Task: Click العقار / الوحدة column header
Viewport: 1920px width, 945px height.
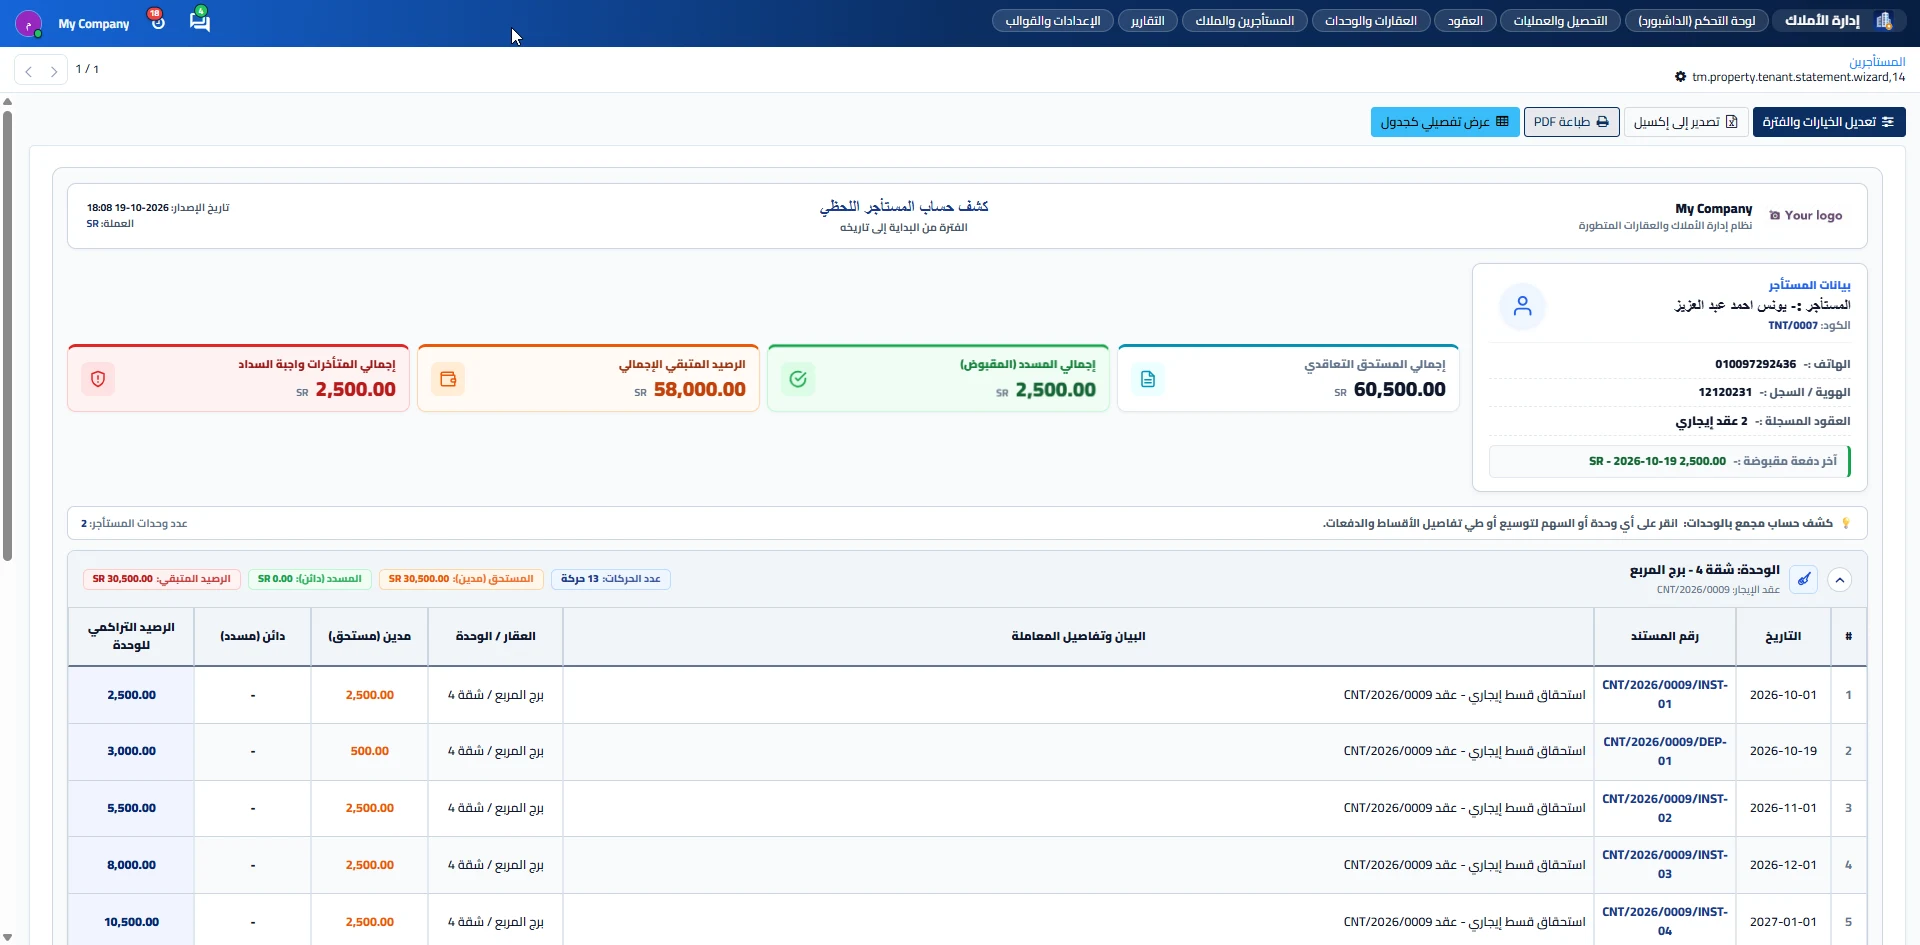Action: pyautogui.click(x=496, y=636)
